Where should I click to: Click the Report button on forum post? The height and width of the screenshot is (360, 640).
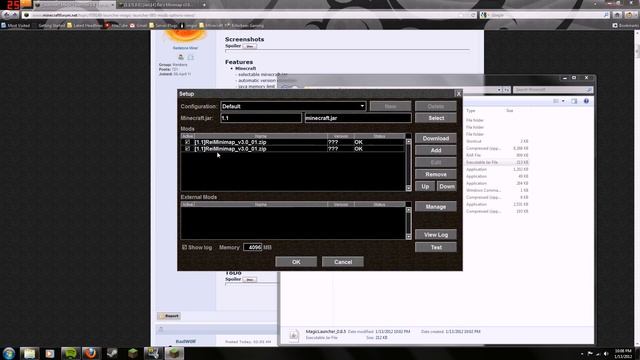pyautogui.click(x=169, y=316)
